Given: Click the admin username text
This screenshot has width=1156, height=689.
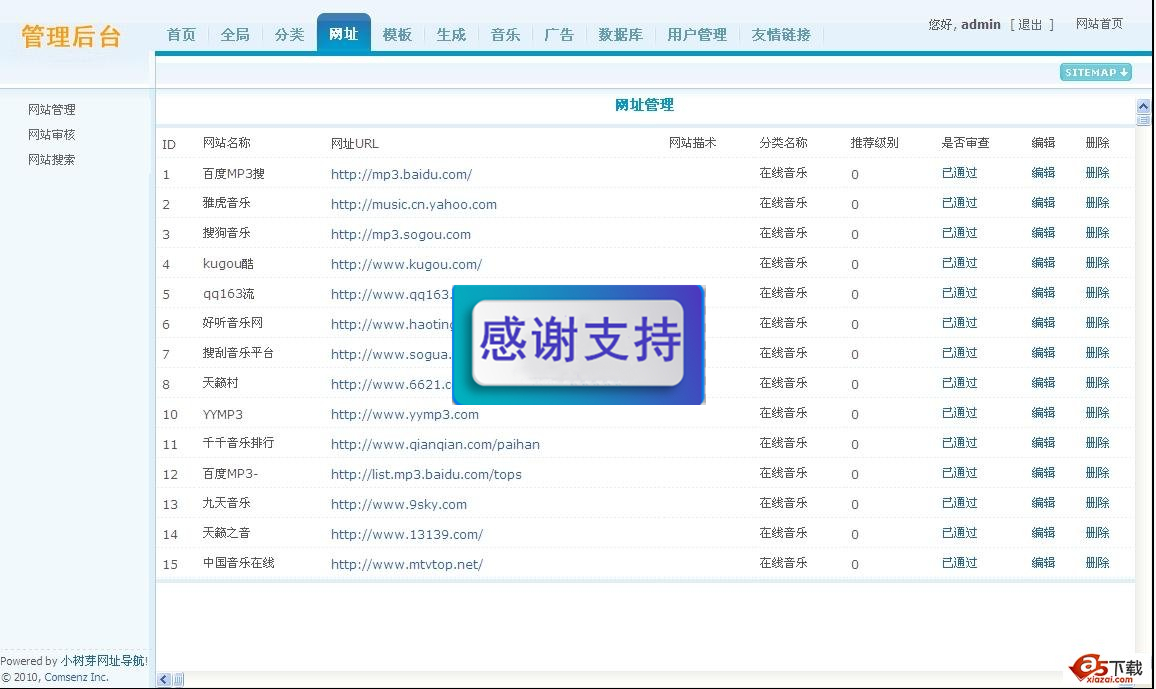Looking at the screenshot, I should pos(981,24).
